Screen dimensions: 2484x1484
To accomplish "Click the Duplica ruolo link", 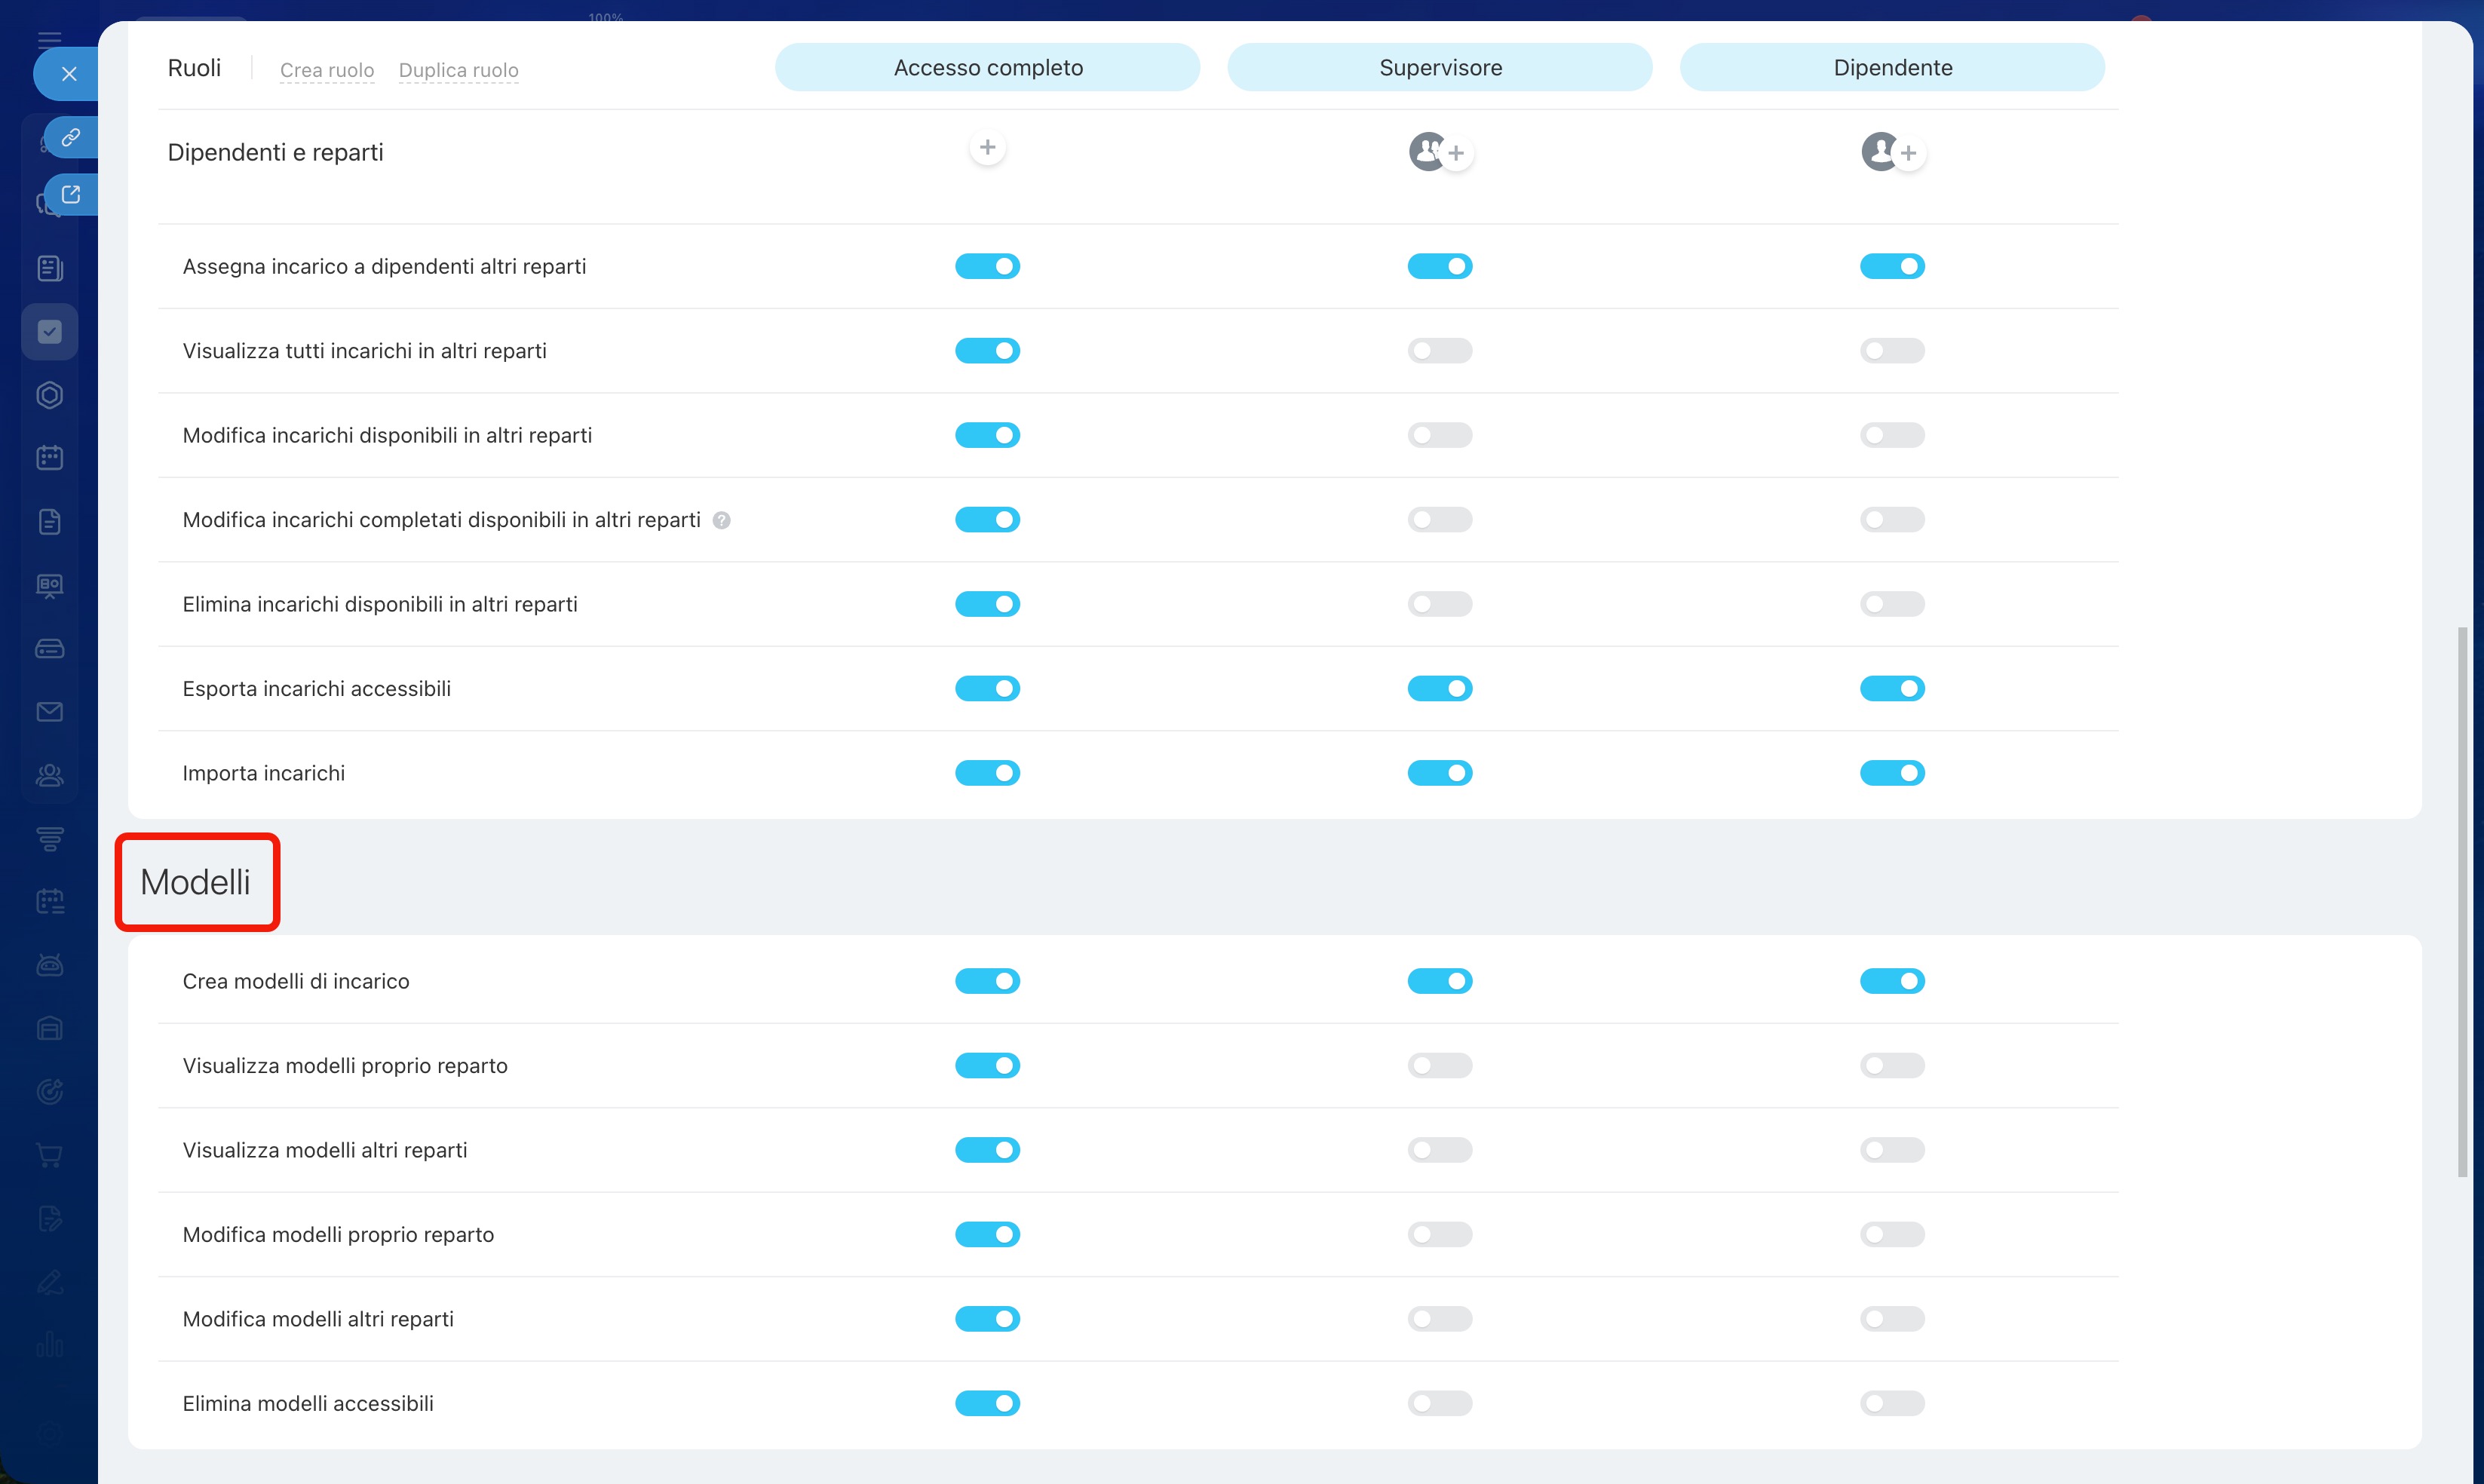I will click(458, 70).
